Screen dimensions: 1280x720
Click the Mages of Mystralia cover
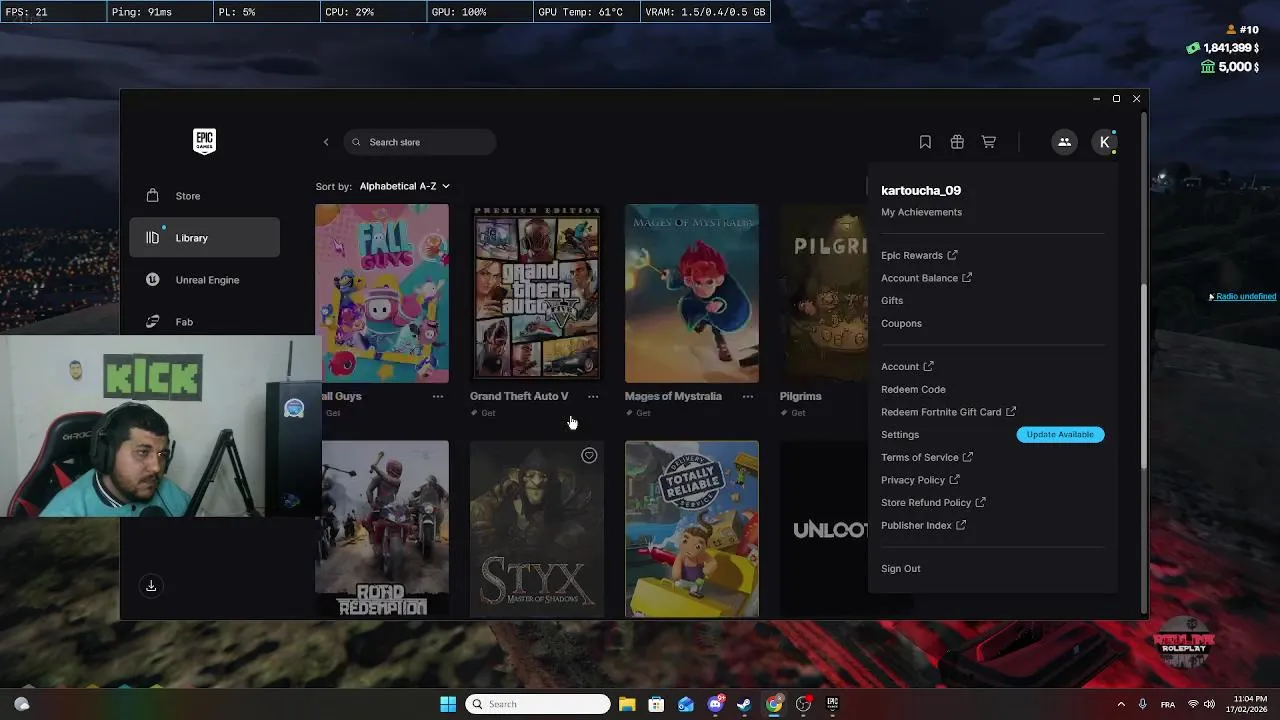692,293
